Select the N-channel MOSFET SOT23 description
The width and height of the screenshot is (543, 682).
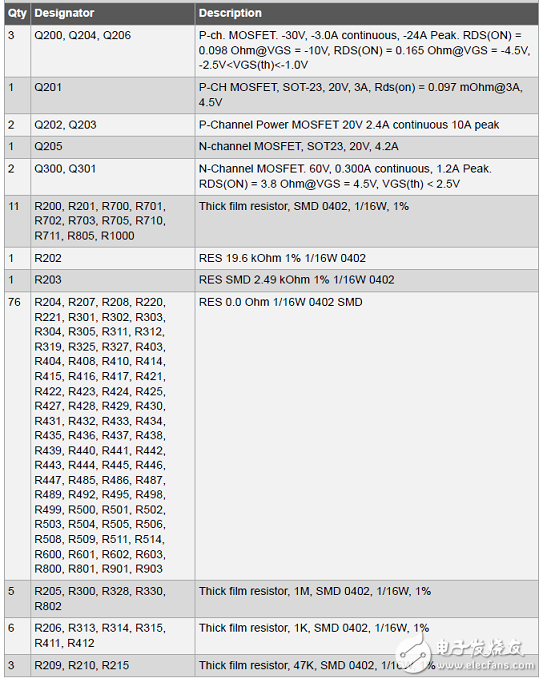point(298,147)
